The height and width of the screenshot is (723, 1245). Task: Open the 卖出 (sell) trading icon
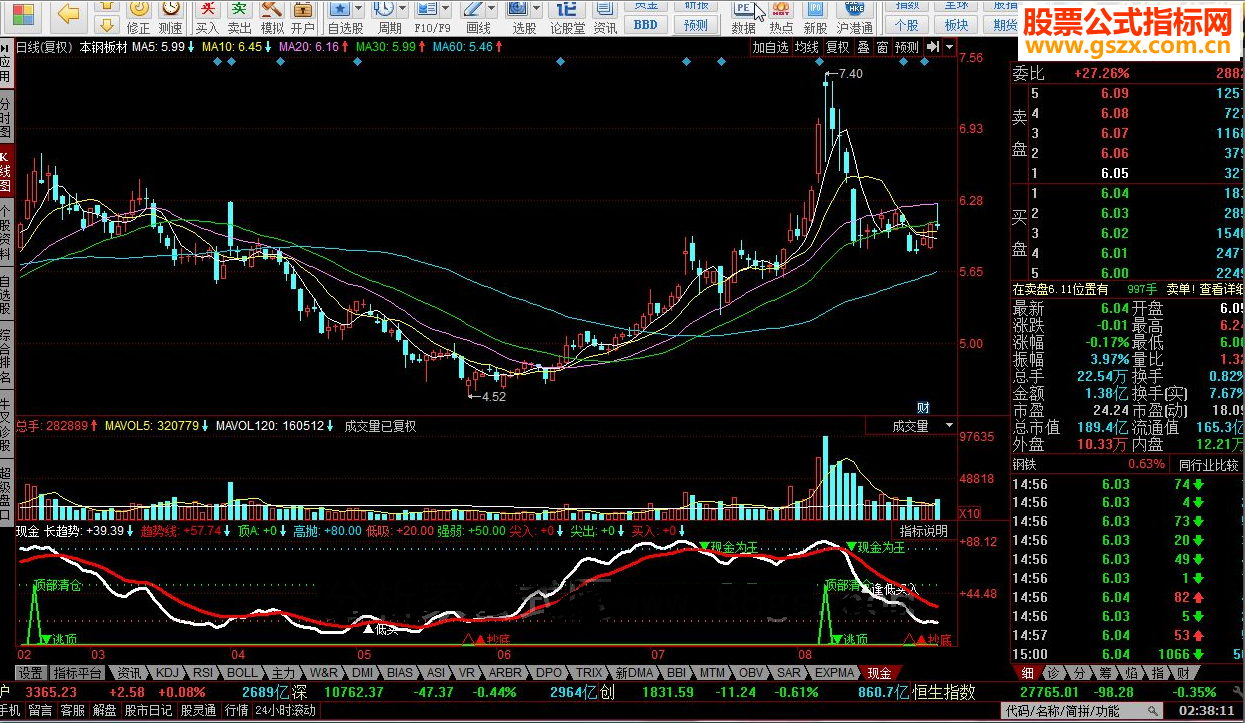tap(239, 17)
